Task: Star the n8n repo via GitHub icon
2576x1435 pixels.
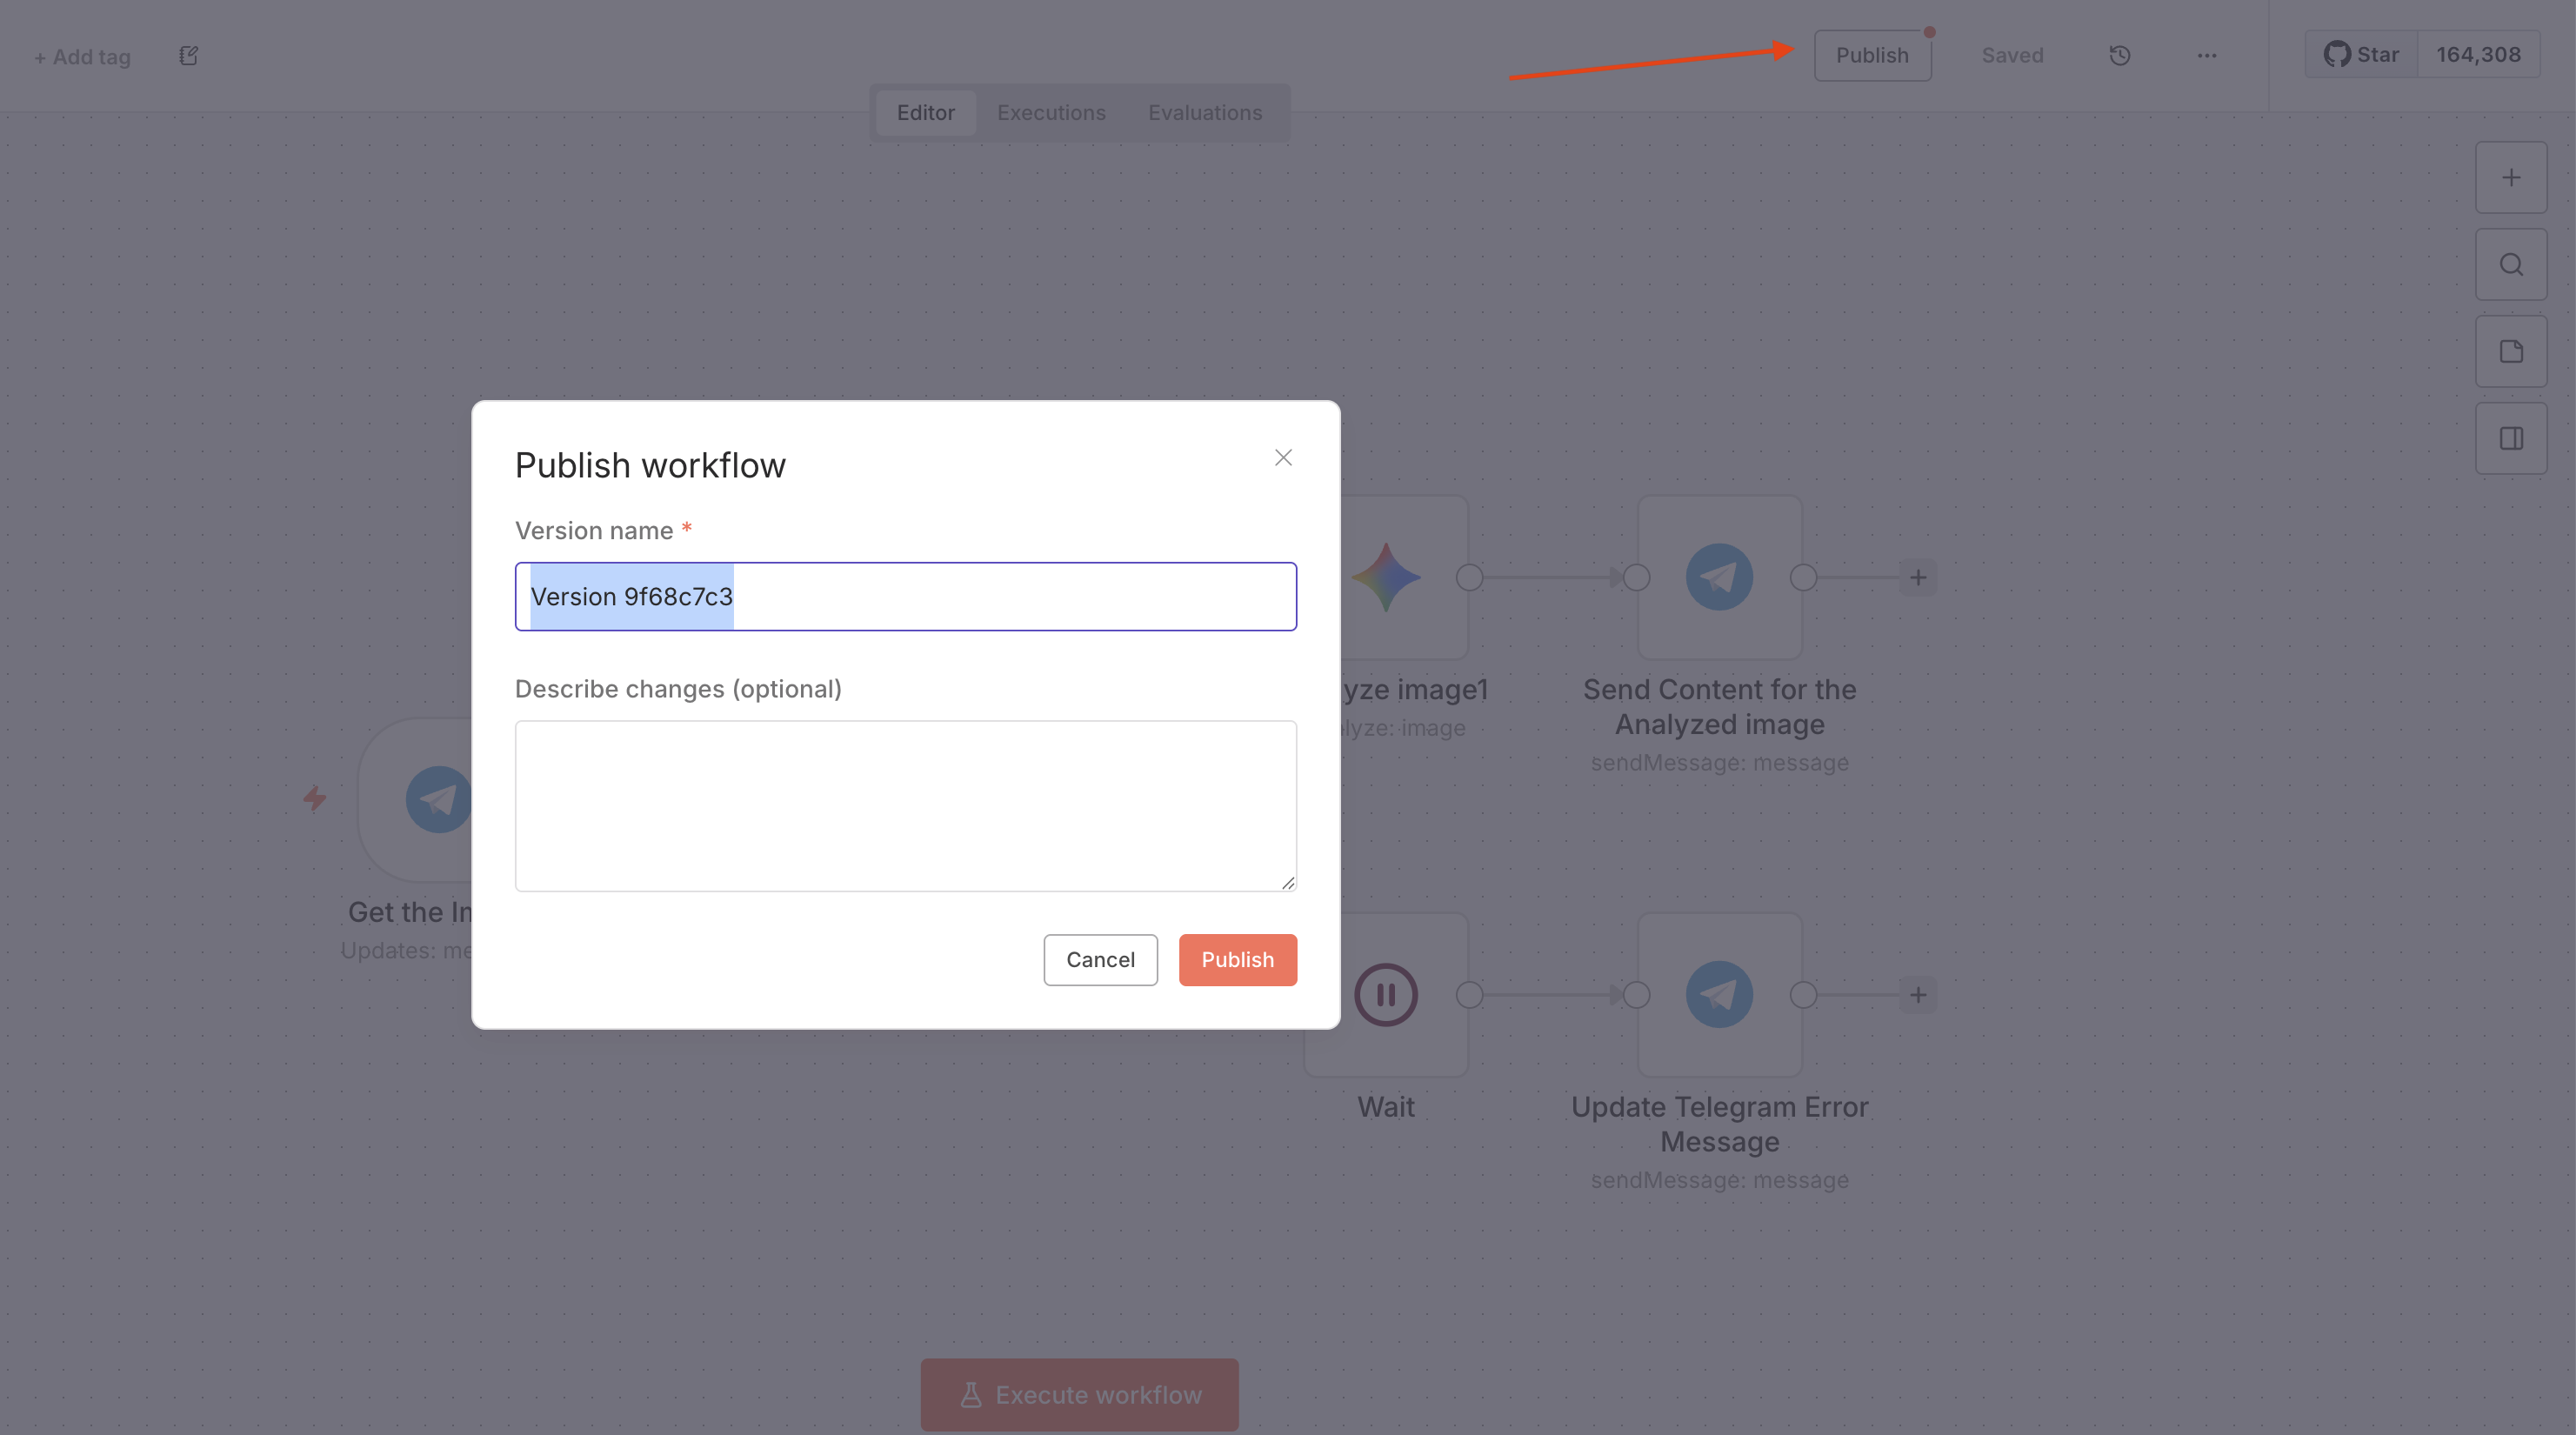Action: click(x=2360, y=54)
